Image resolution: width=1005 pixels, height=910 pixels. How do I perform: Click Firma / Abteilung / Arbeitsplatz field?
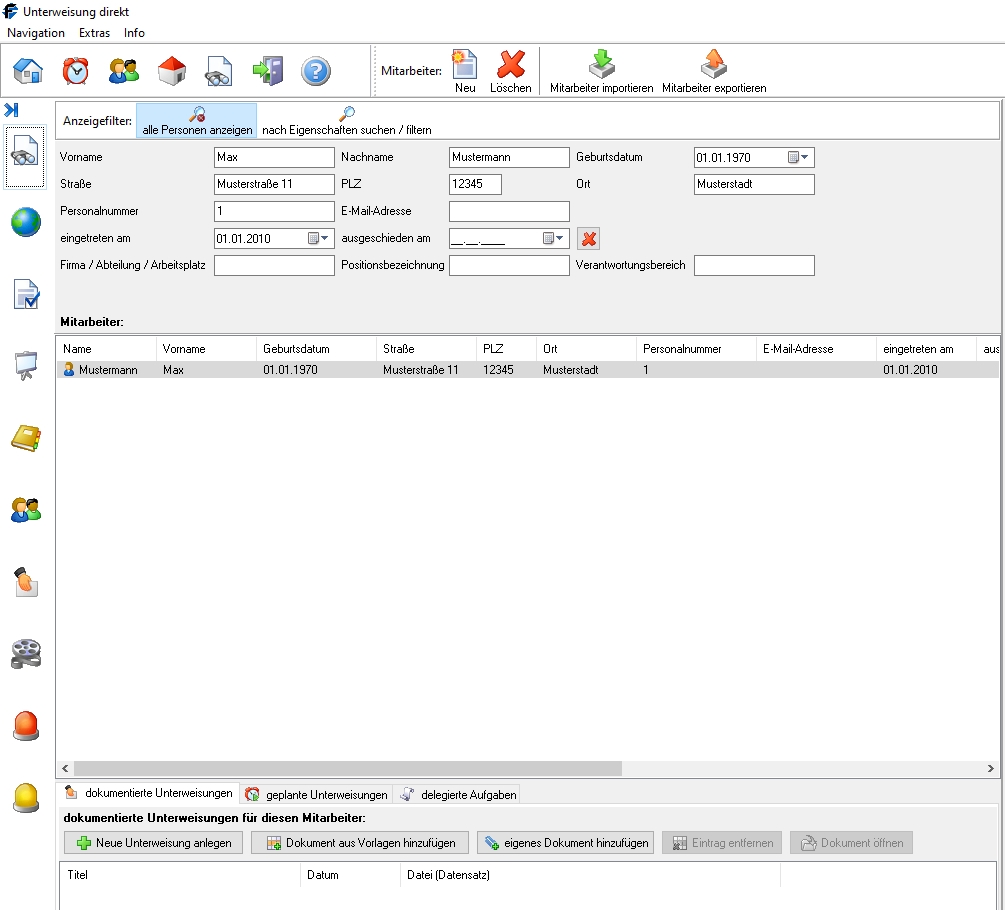pos(274,265)
